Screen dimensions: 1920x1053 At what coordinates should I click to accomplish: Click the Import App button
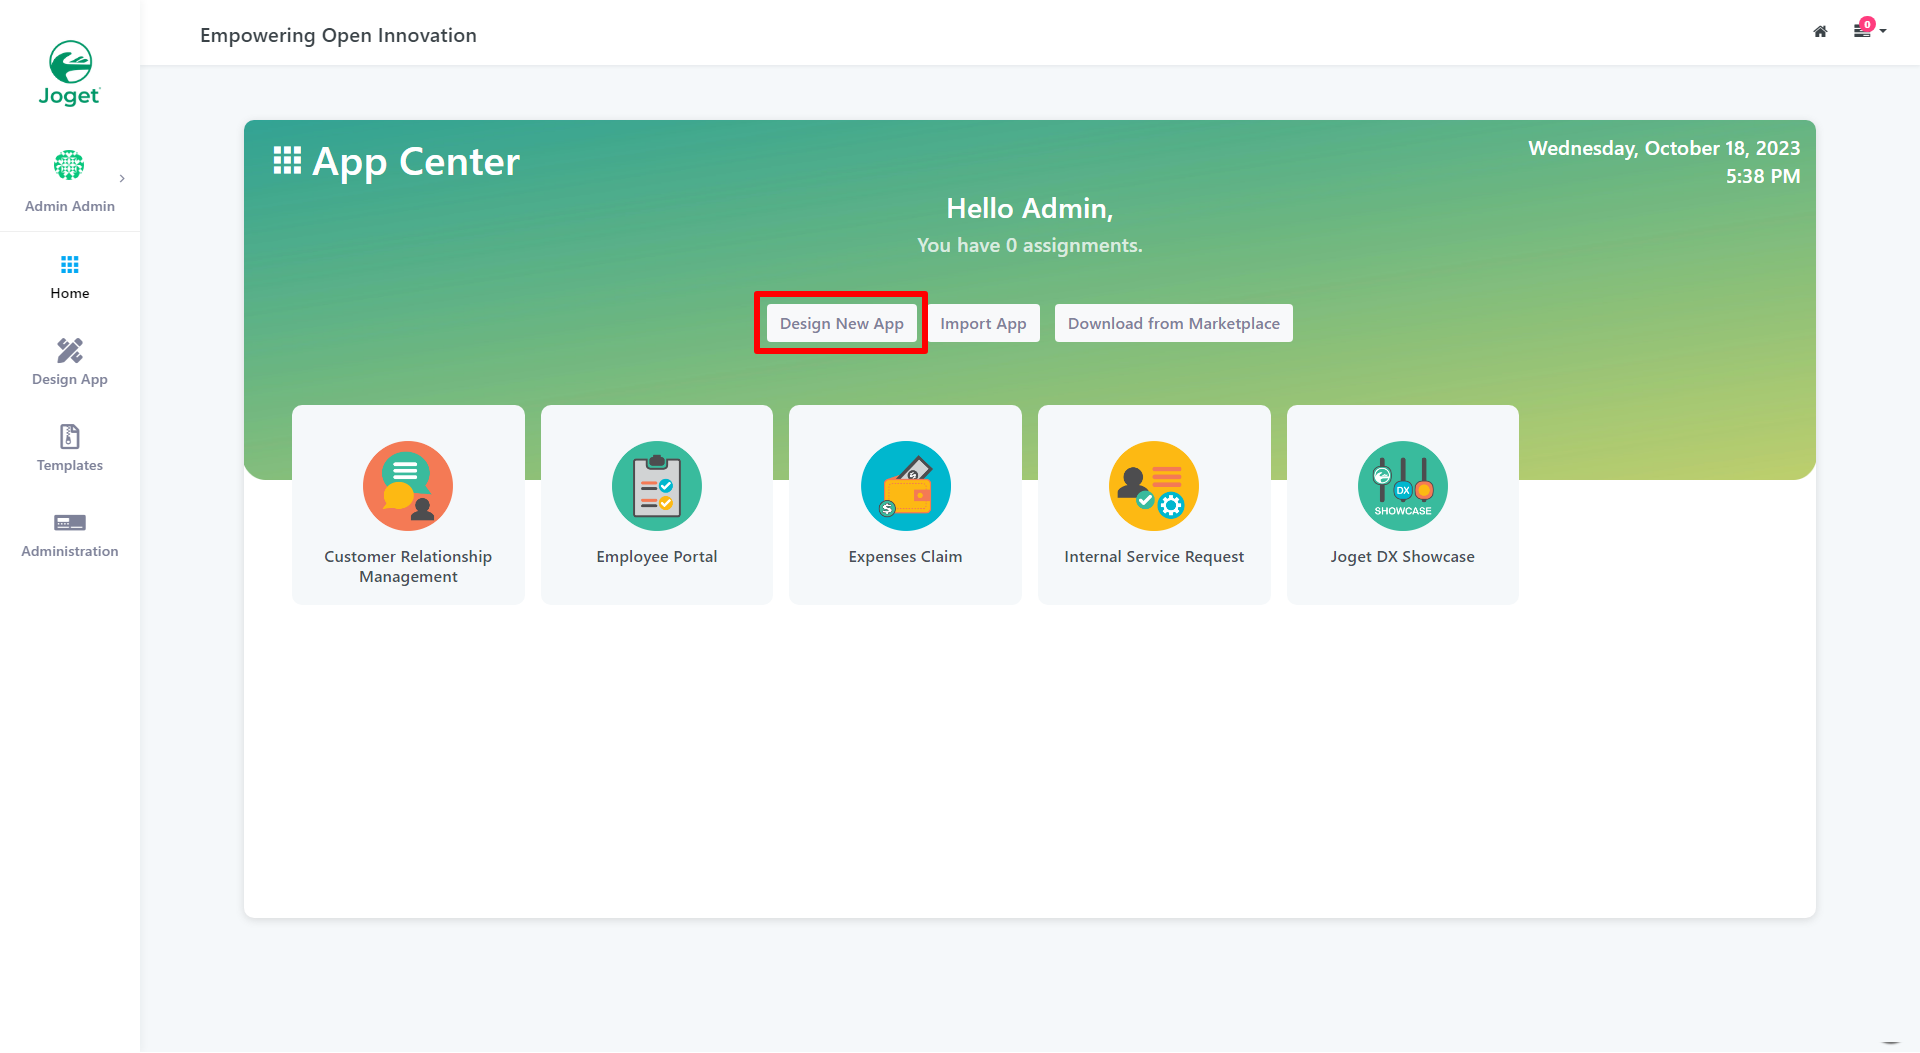pyautogui.click(x=983, y=323)
